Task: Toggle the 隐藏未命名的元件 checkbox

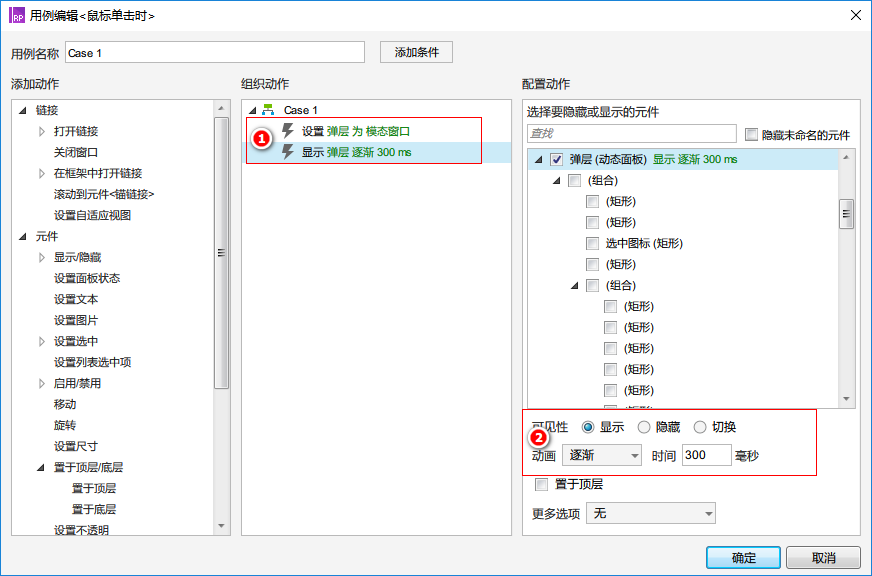Action: pyautogui.click(x=751, y=135)
